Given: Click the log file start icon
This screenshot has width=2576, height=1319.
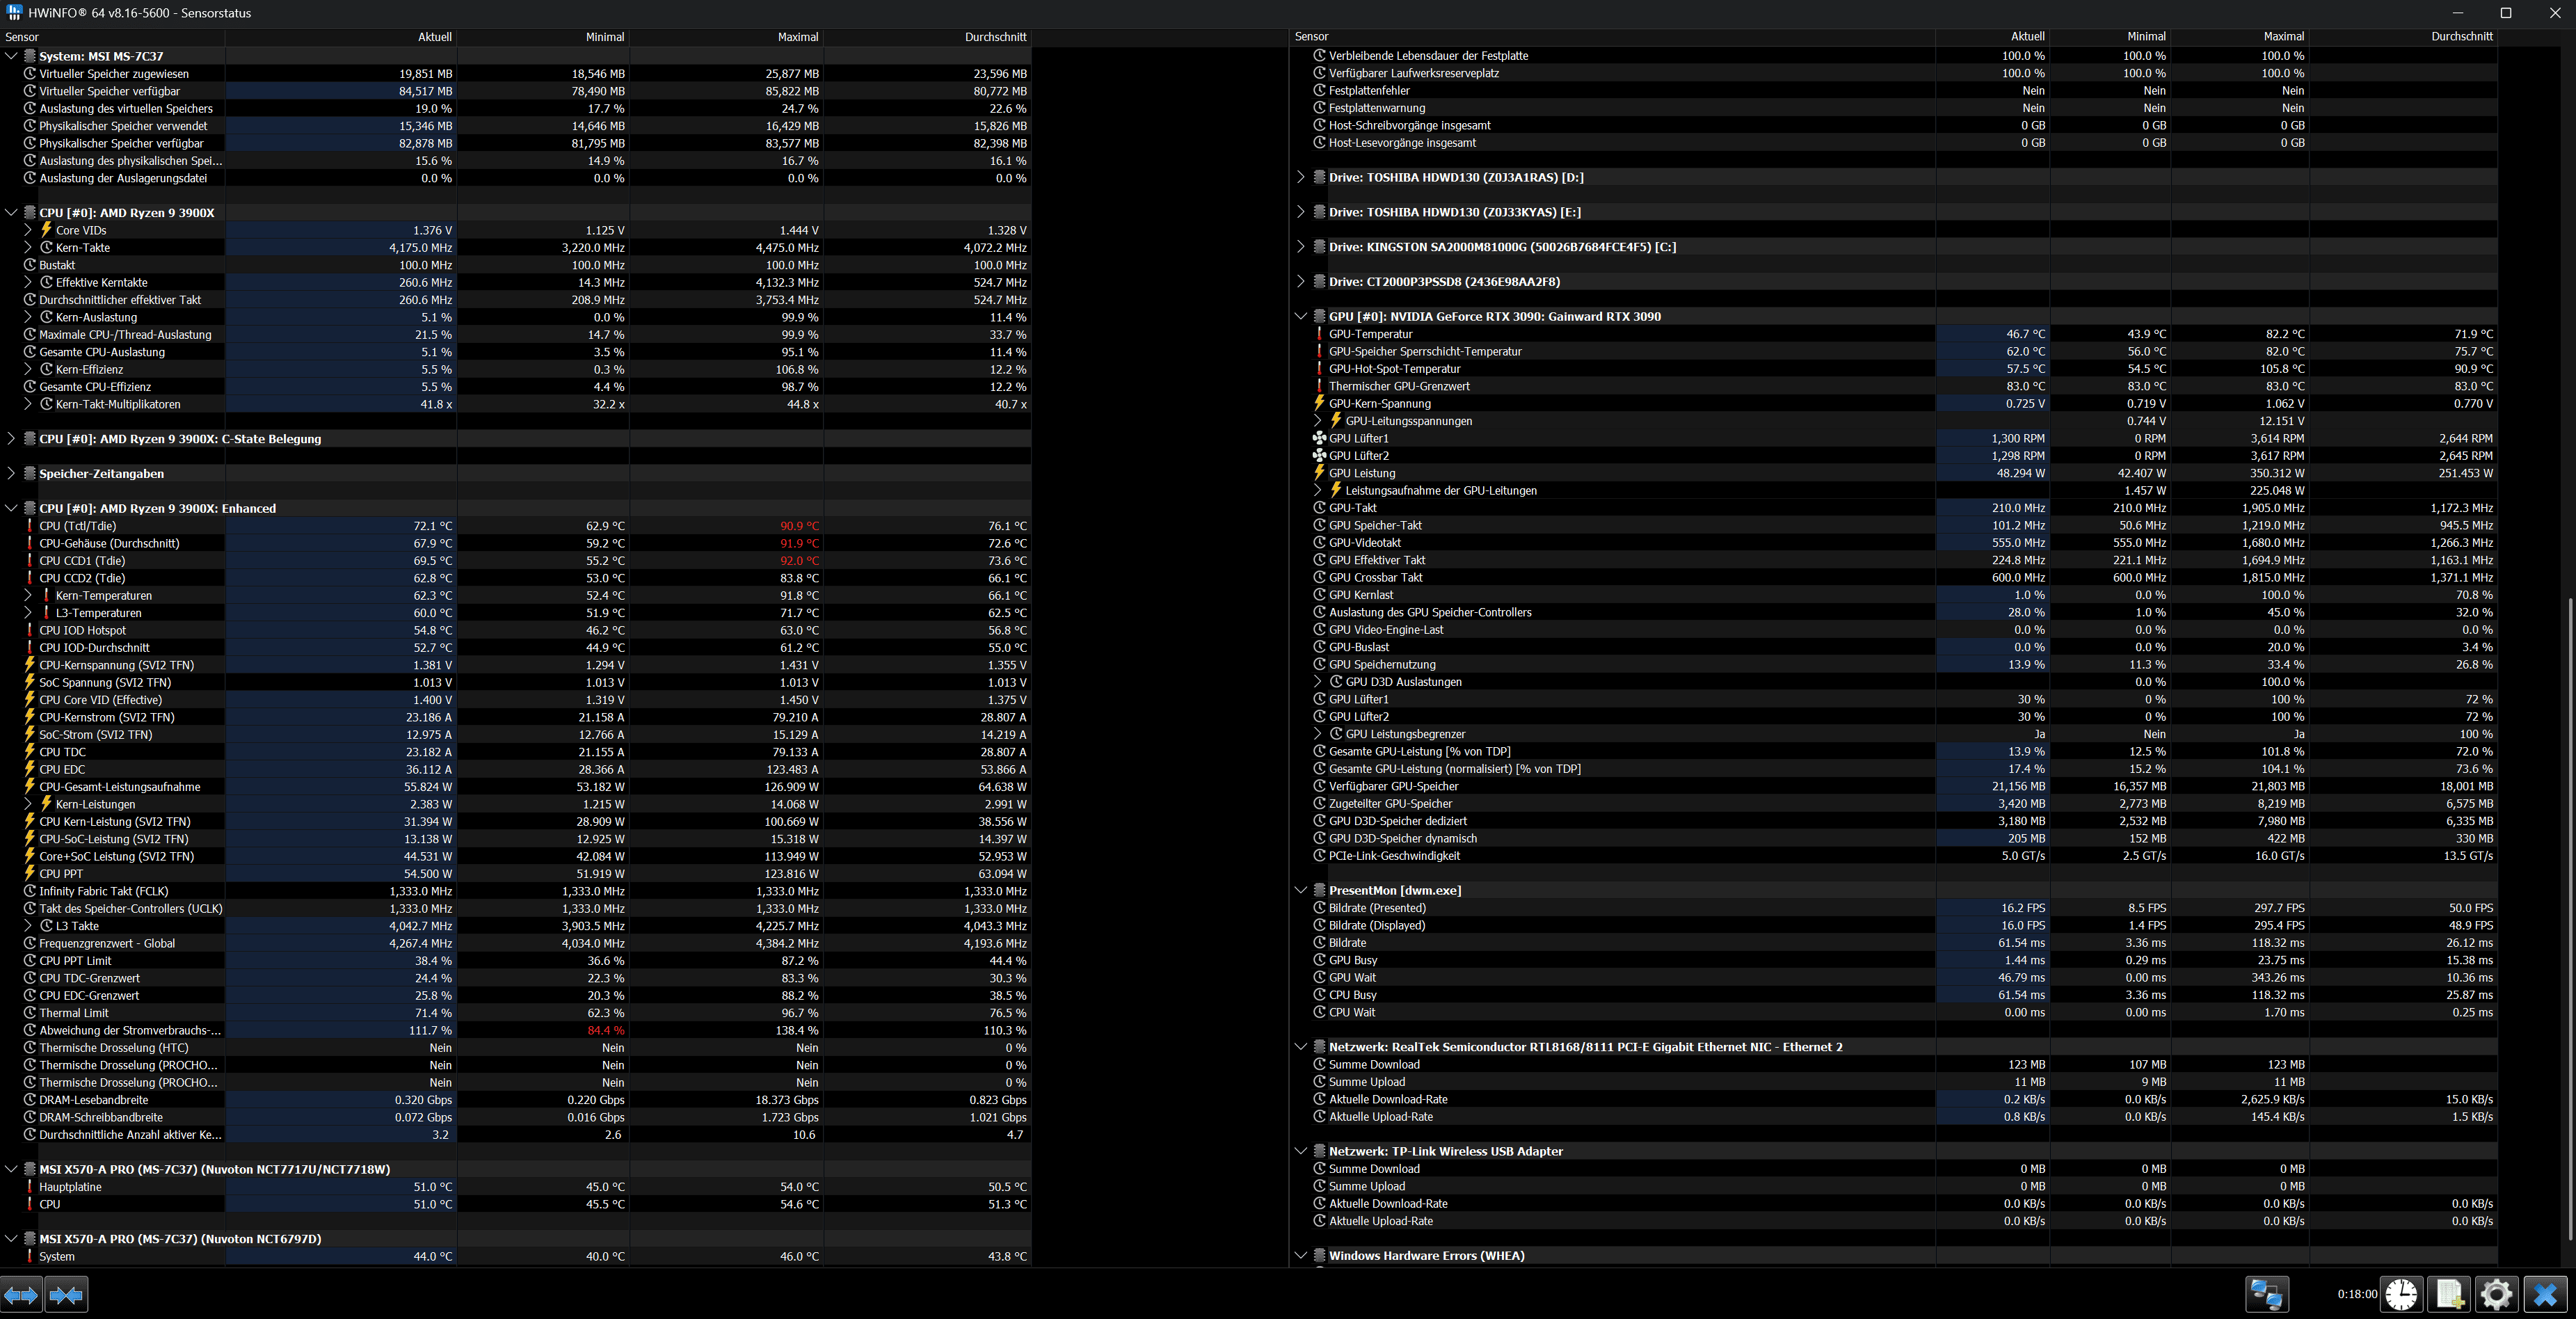Looking at the screenshot, I should pos(2449,1294).
